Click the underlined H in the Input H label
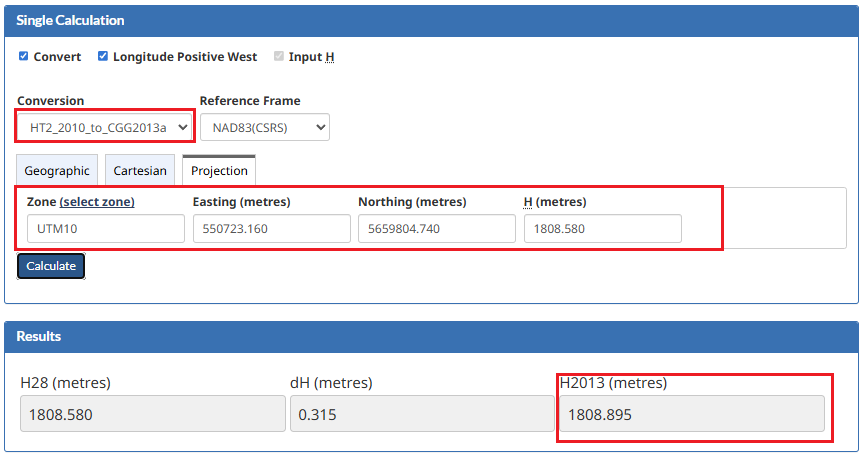 [x=329, y=57]
